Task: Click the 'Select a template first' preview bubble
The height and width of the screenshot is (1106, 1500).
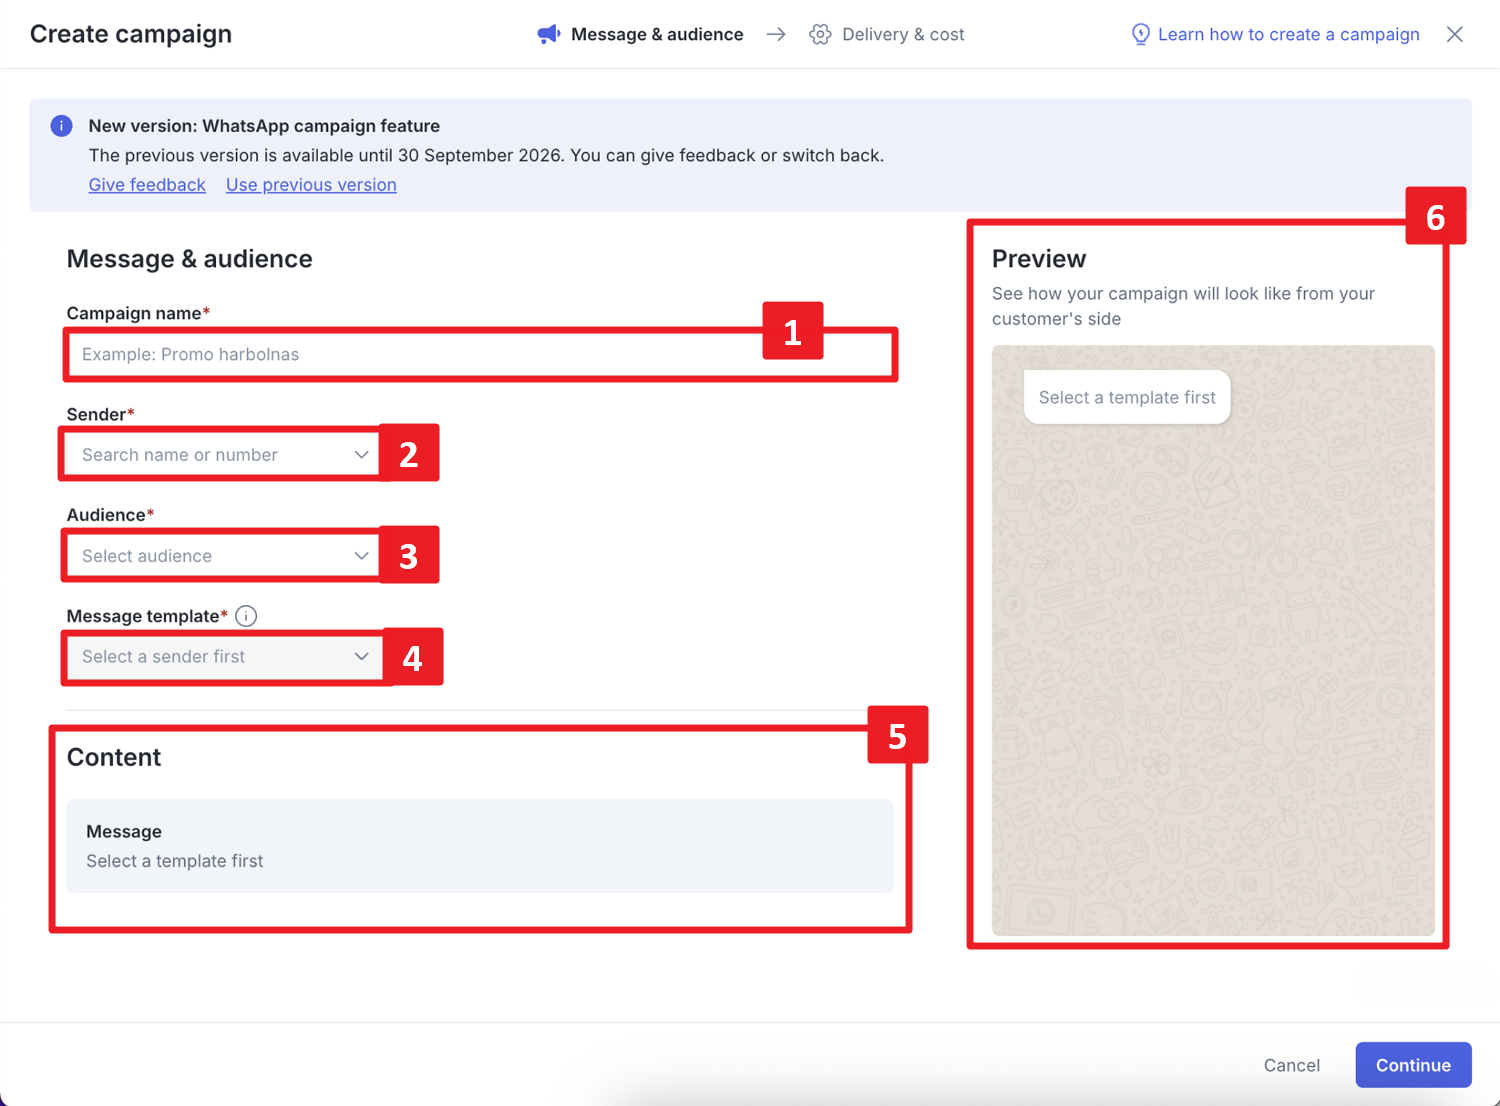Action: [x=1127, y=397]
